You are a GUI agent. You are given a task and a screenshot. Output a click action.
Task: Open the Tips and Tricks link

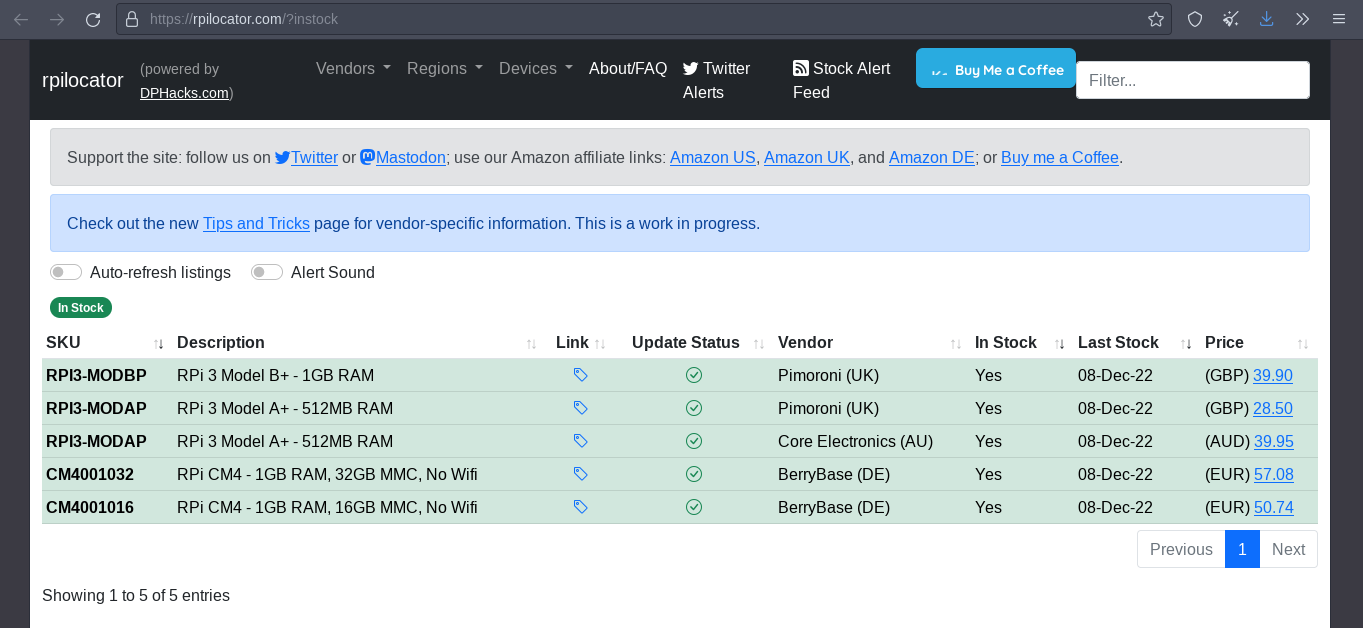tap(256, 223)
